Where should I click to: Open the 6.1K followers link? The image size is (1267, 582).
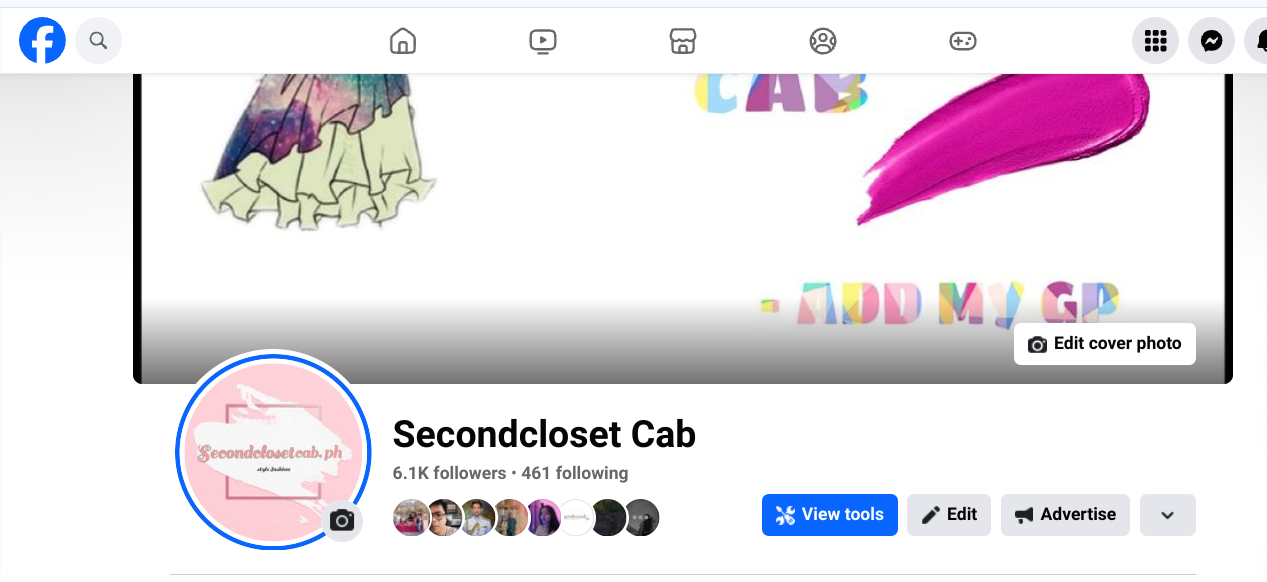tap(449, 473)
